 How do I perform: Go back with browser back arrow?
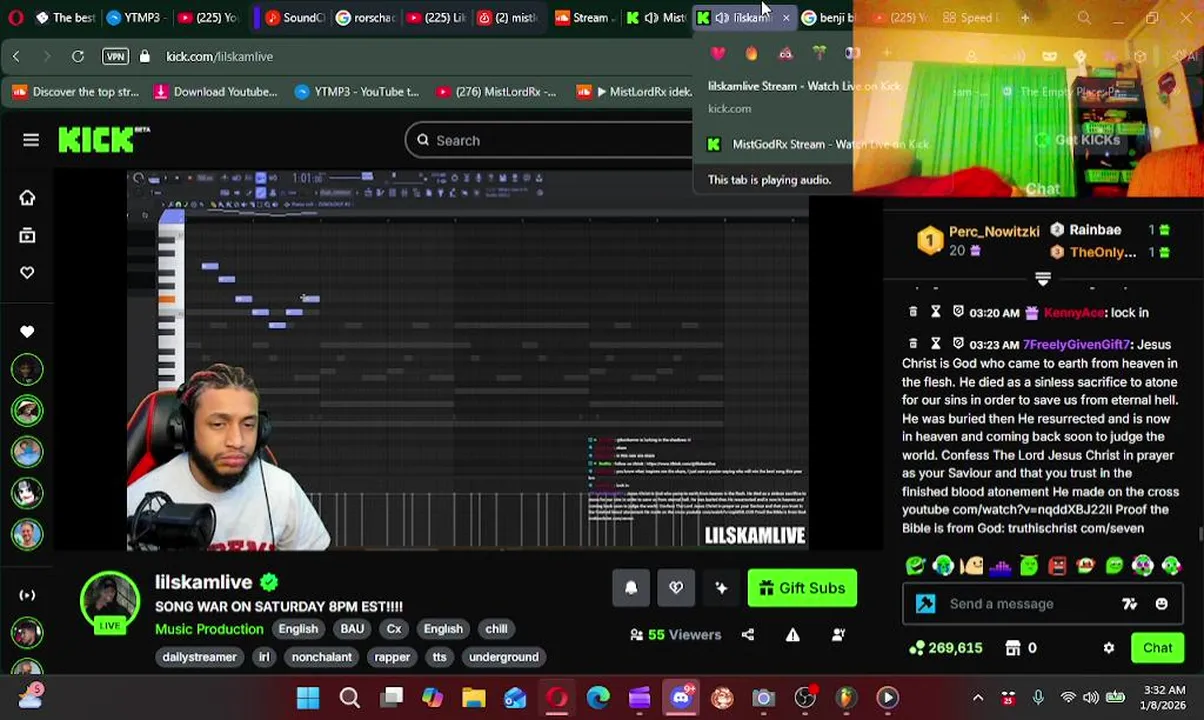point(16,57)
